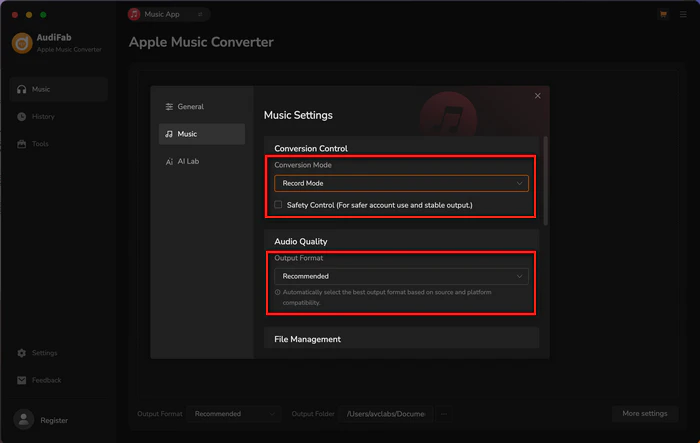The height and width of the screenshot is (443, 700).
Task: Click the Music Settings title
Action: 298,115
